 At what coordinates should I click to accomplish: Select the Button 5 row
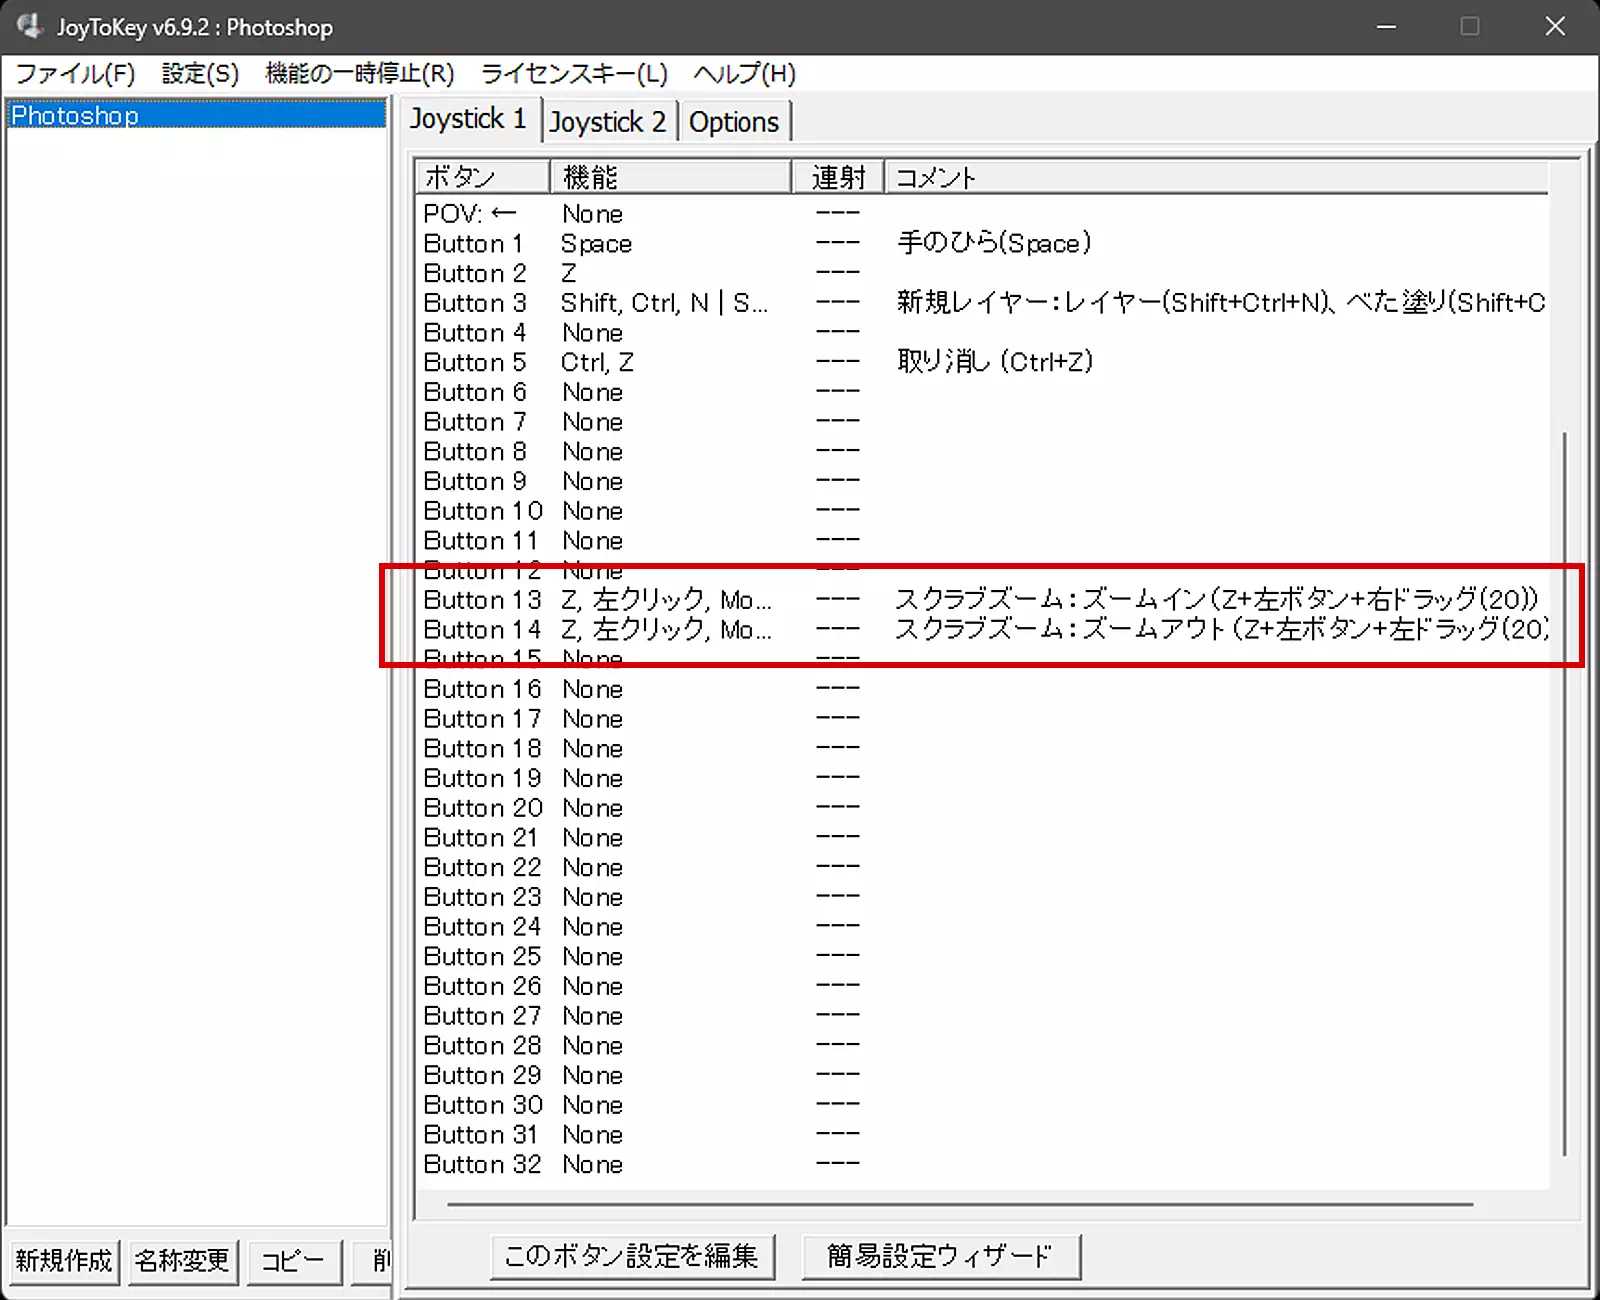tap(982, 362)
